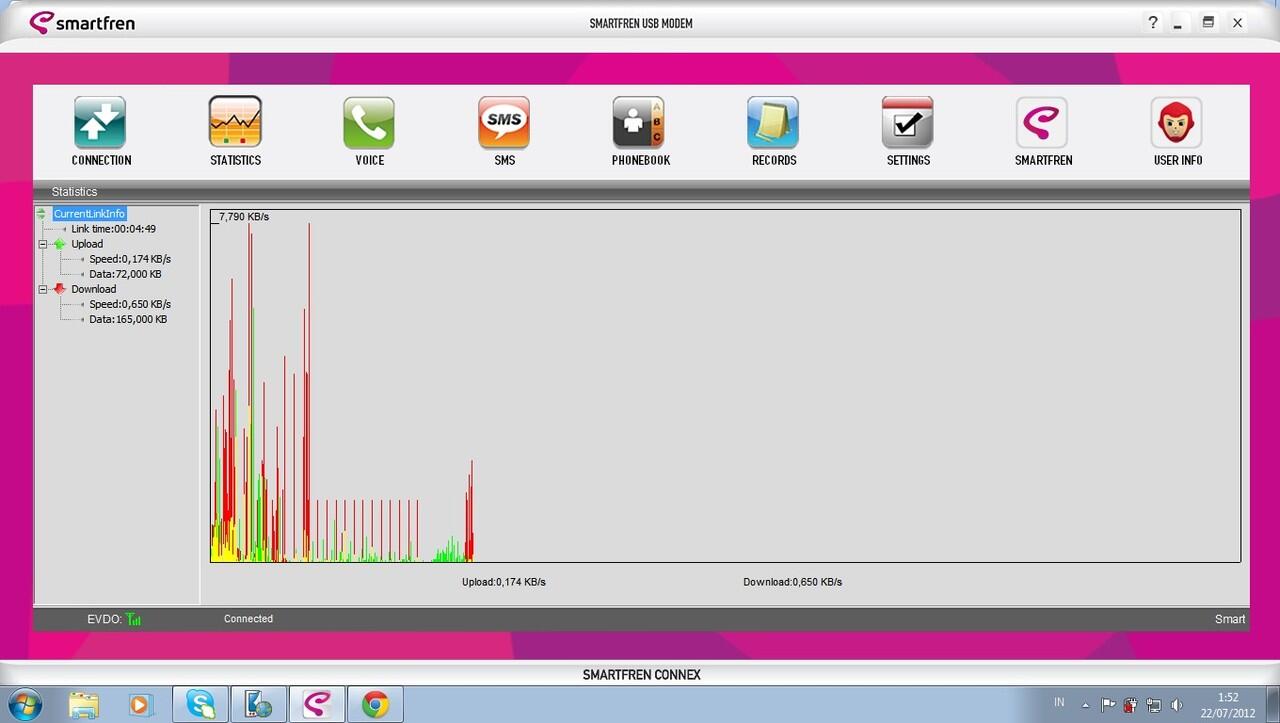The image size is (1280, 723).
Task: Select the Link time:00:04:49 row
Action: coord(113,229)
